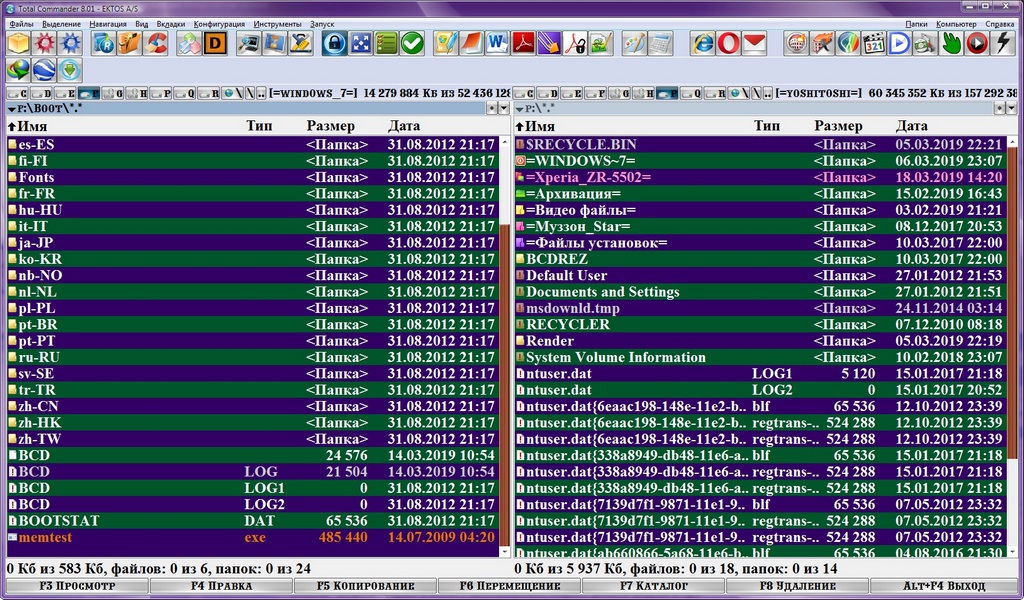Launch Media Player Classic 321 icon
The height and width of the screenshot is (600, 1024).
(x=874, y=43)
